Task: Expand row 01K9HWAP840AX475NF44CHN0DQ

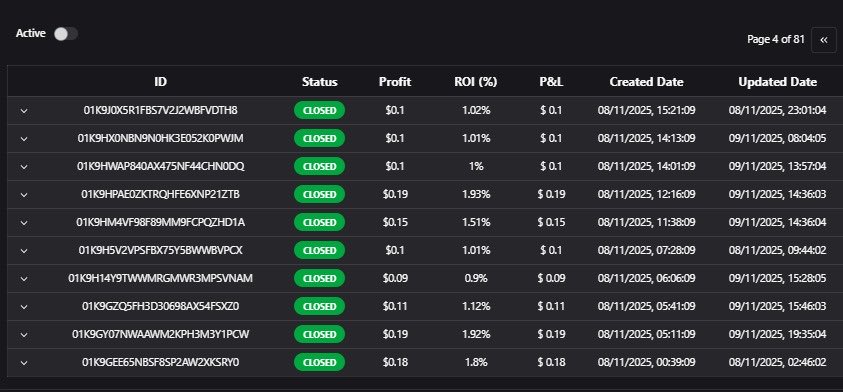Action: coord(24,167)
